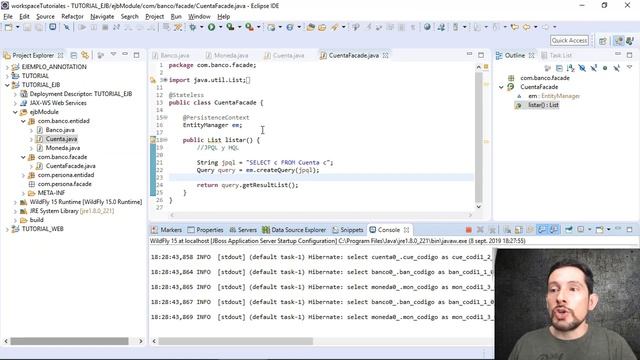
Task: Click the Coverage run icon
Action: point(230,27)
